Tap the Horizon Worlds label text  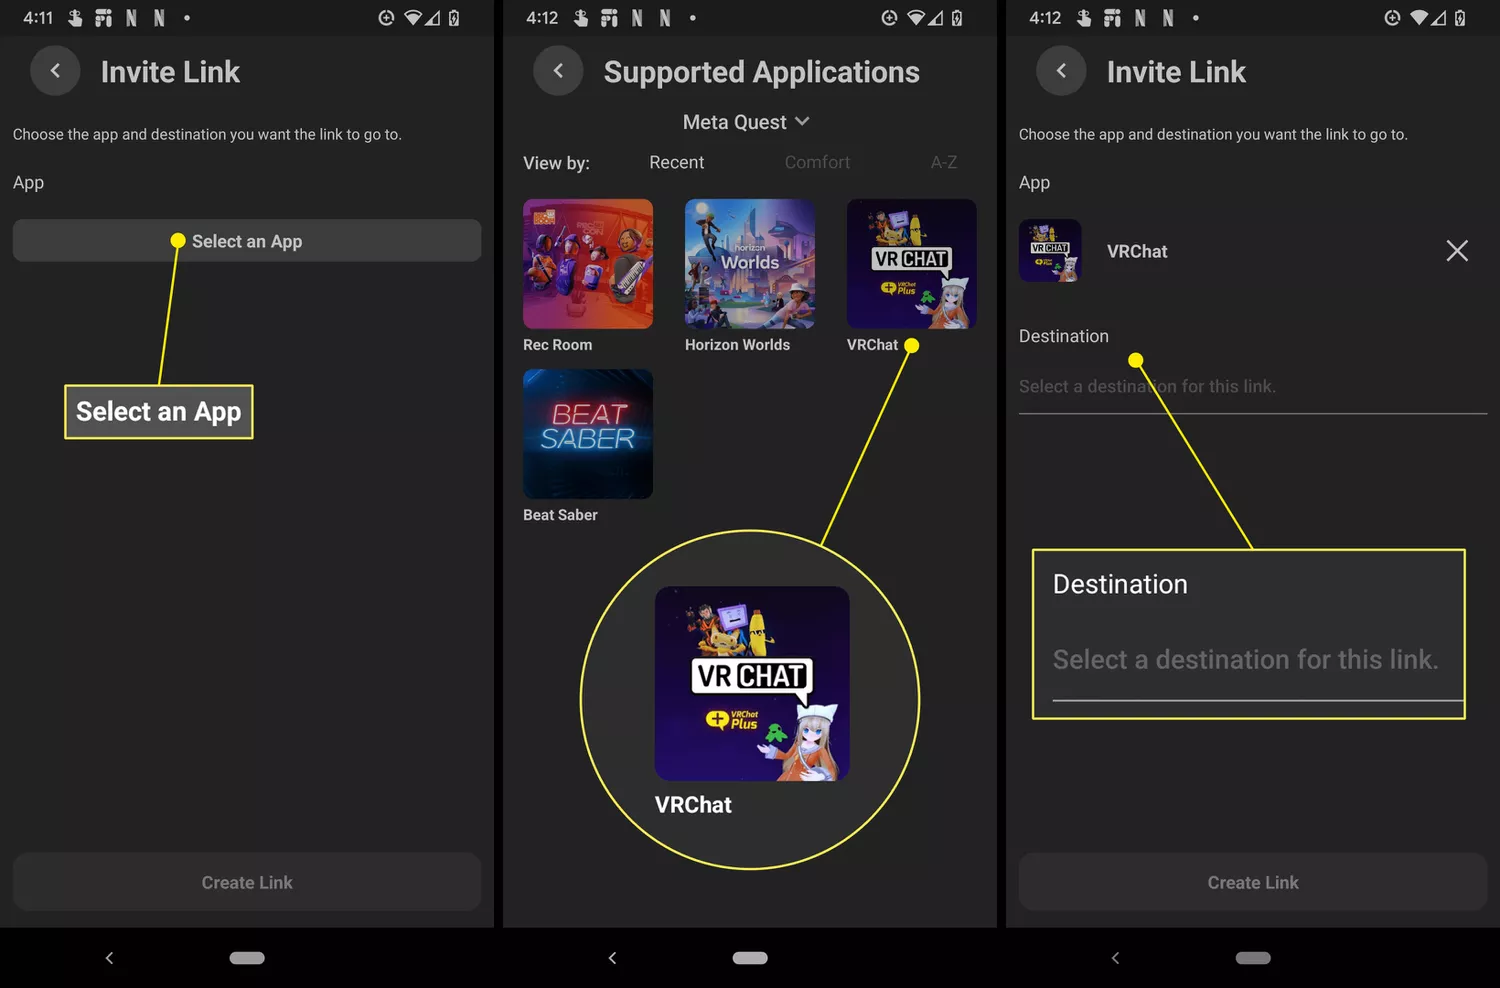(x=737, y=345)
